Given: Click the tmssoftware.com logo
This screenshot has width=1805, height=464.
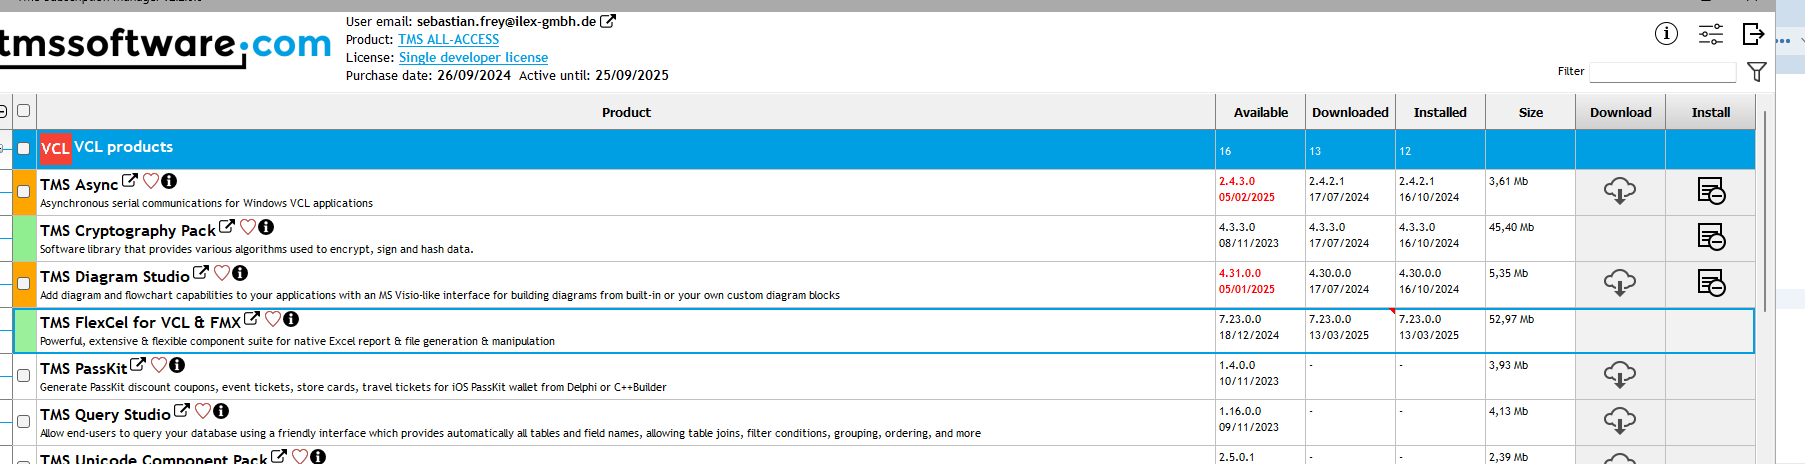Looking at the screenshot, I should pyautogui.click(x=165, y=46).
